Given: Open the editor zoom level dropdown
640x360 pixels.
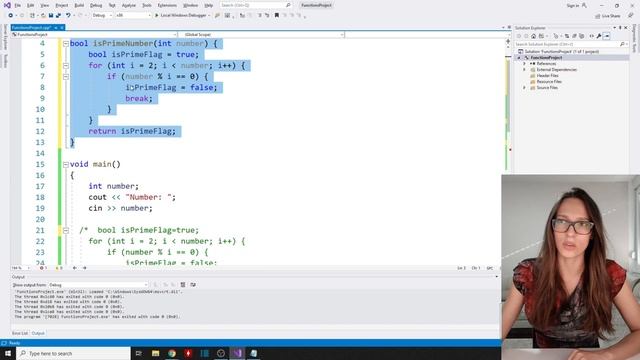Looking at the screenshot, I should tap(20, 268).
